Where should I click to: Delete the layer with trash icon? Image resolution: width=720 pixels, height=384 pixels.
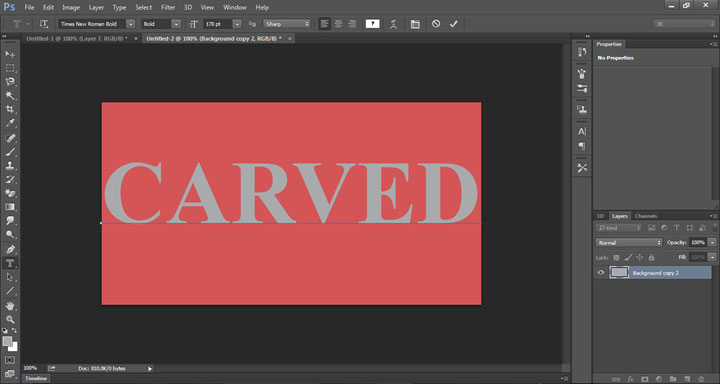click(701, 379)
